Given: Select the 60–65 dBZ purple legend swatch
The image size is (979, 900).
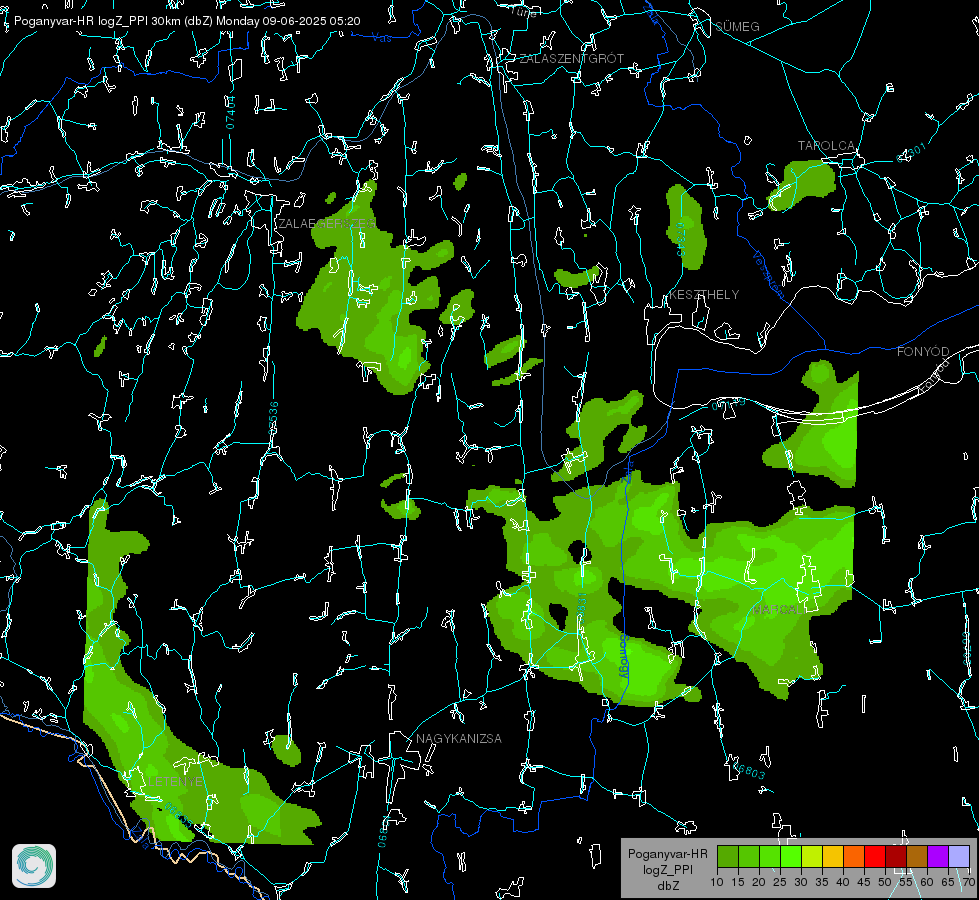Looking at the screenshot, I should (x=938, y=856).
